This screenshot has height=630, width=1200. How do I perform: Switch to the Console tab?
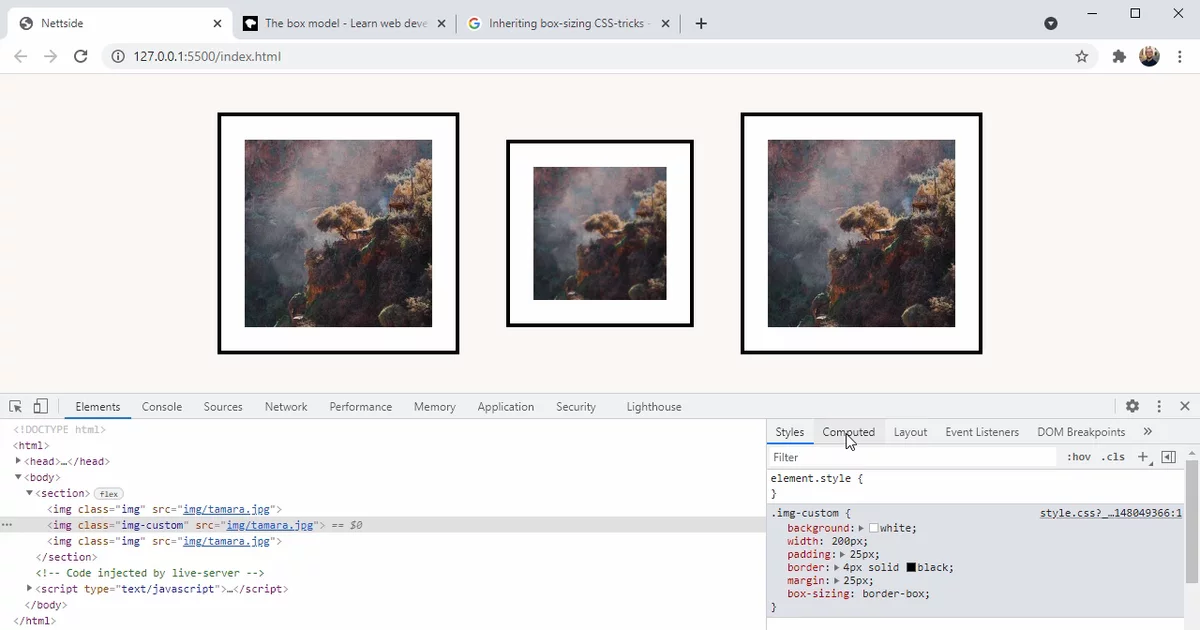(x=162, y=406)
